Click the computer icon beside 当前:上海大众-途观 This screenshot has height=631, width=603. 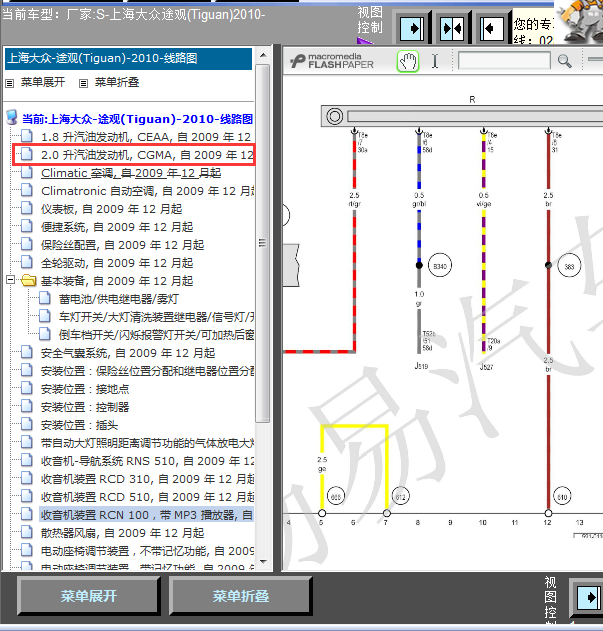point(12,118)
